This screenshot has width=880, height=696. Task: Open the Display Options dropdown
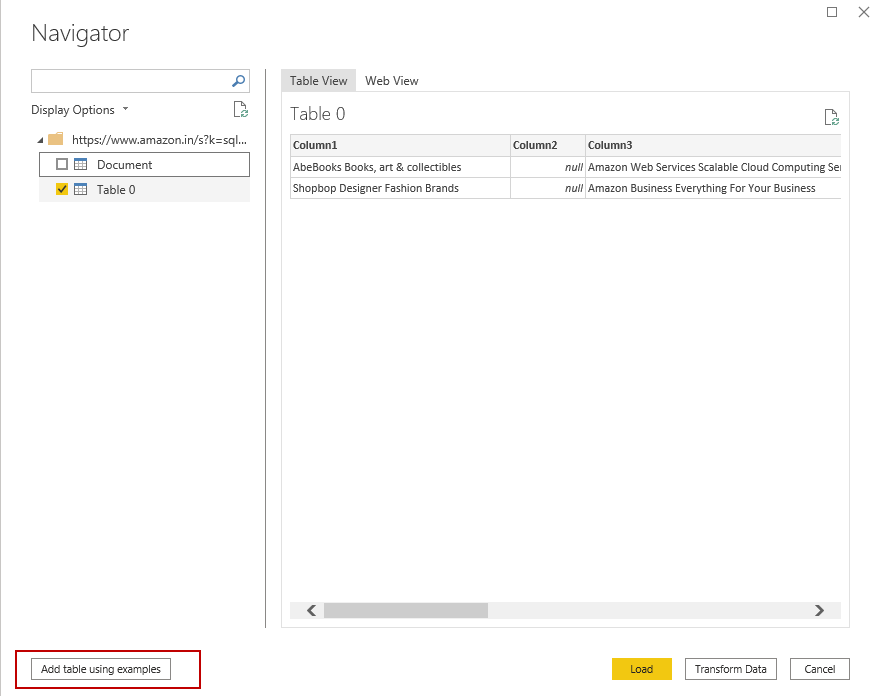[80, 109]
